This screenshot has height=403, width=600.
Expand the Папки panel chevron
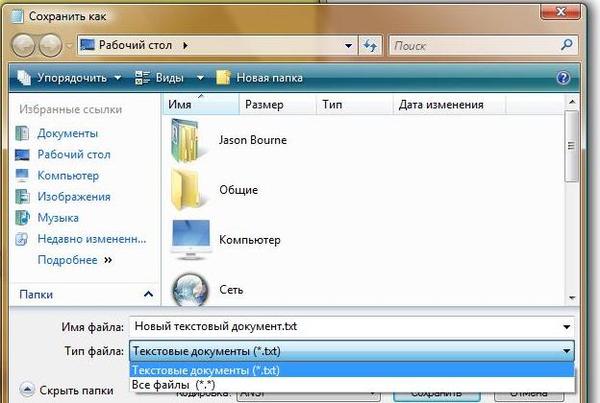point(148,294)
